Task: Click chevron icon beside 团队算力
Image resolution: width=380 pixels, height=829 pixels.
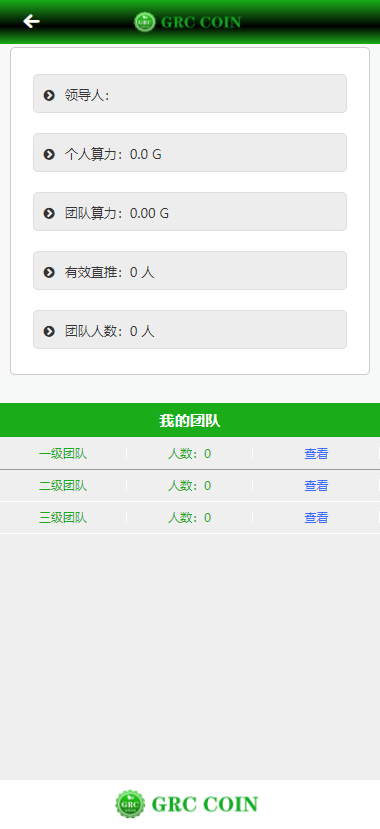Action: (49, 213)
